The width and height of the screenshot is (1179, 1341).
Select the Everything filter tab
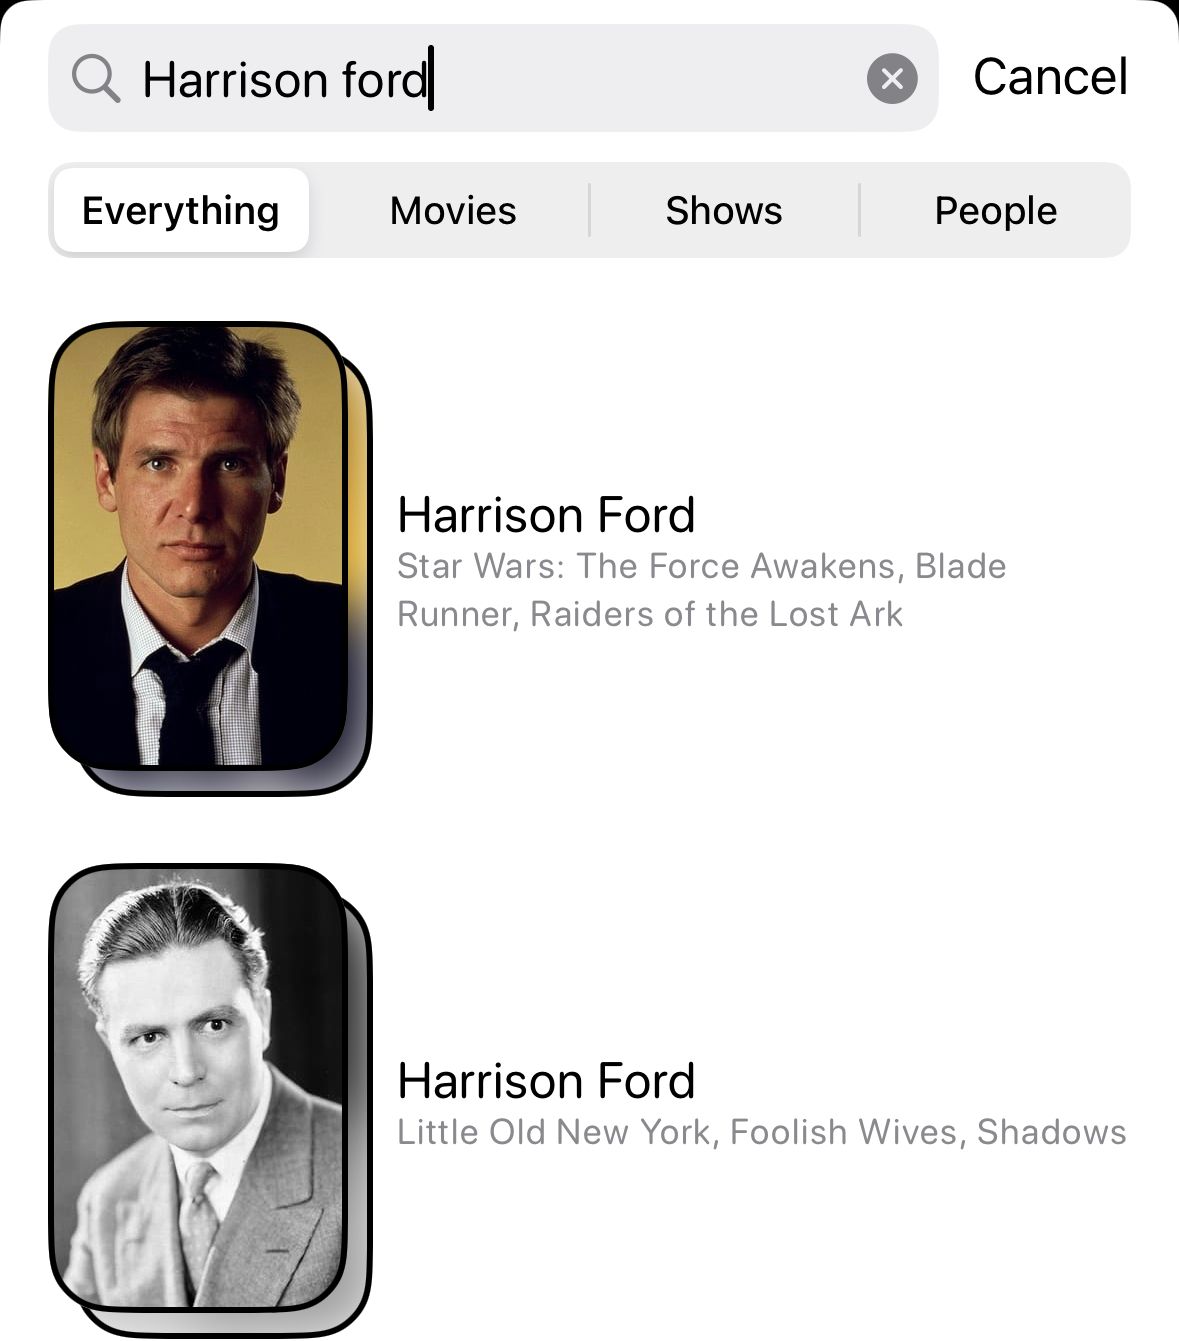(x=181, y=210)
